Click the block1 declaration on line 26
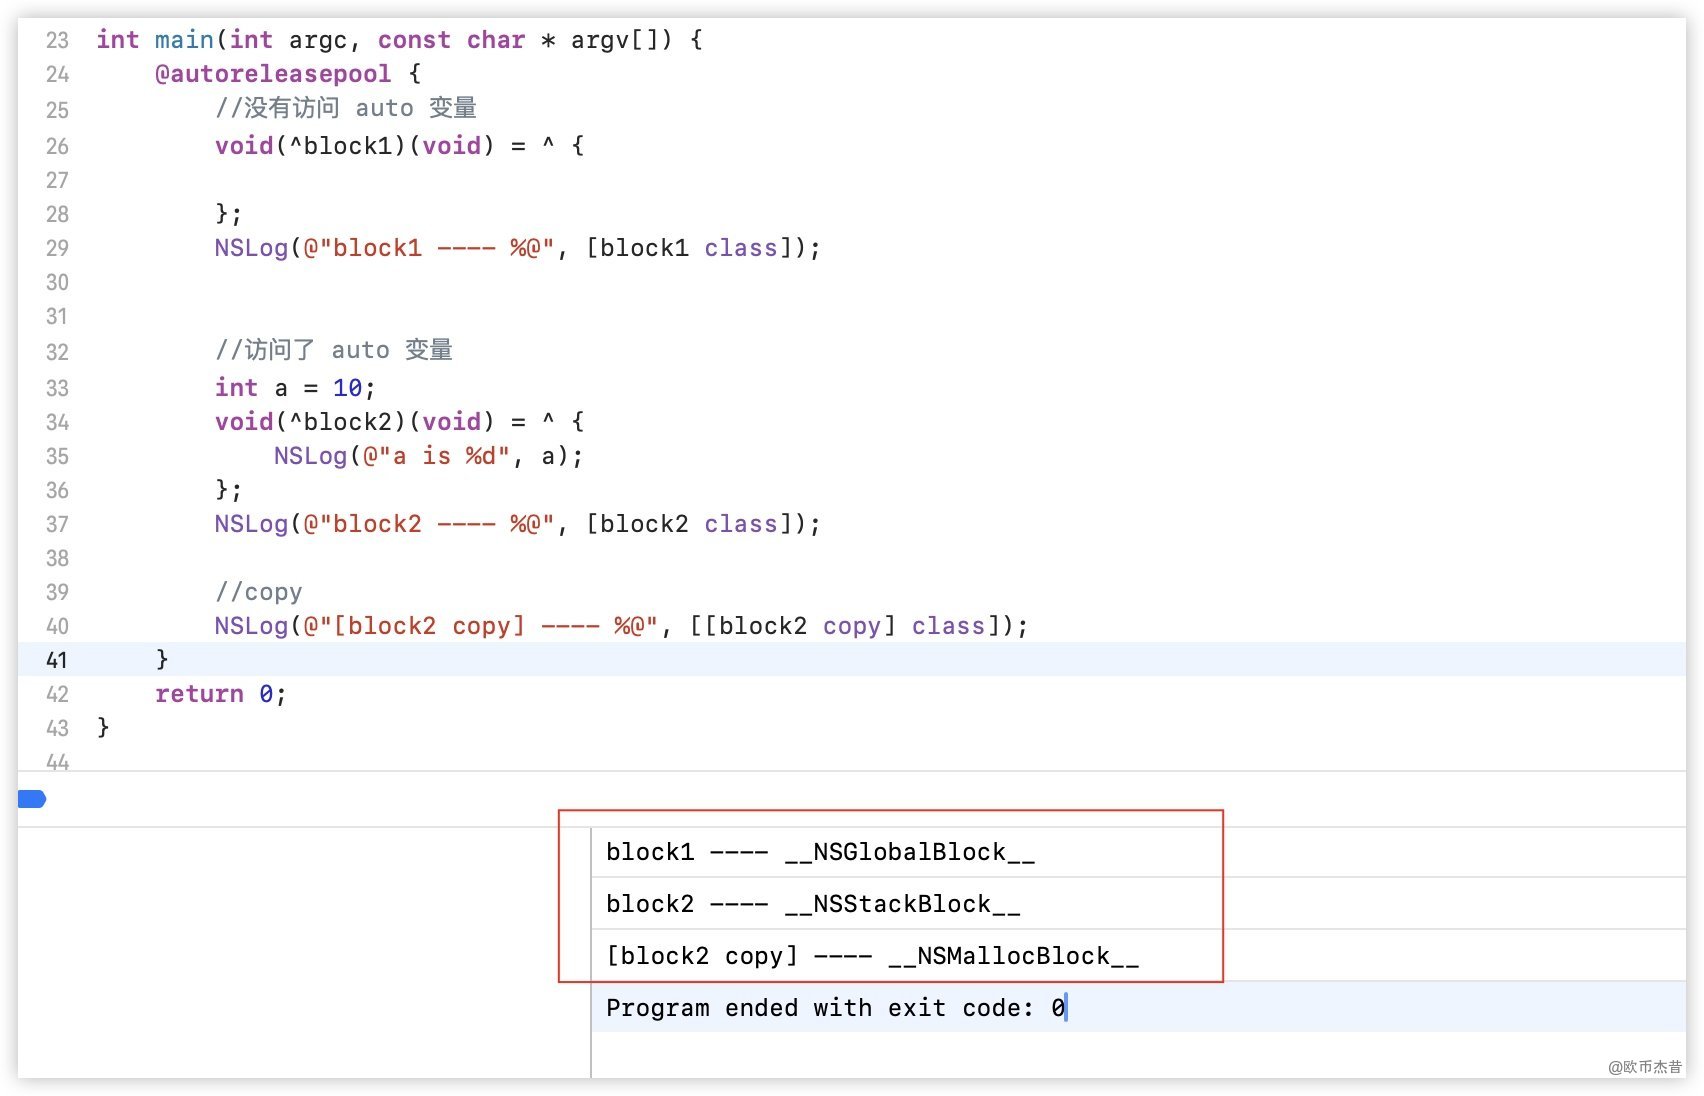Image resolution: width=1704 pixels, height=1096 pixels. point(347,146)
